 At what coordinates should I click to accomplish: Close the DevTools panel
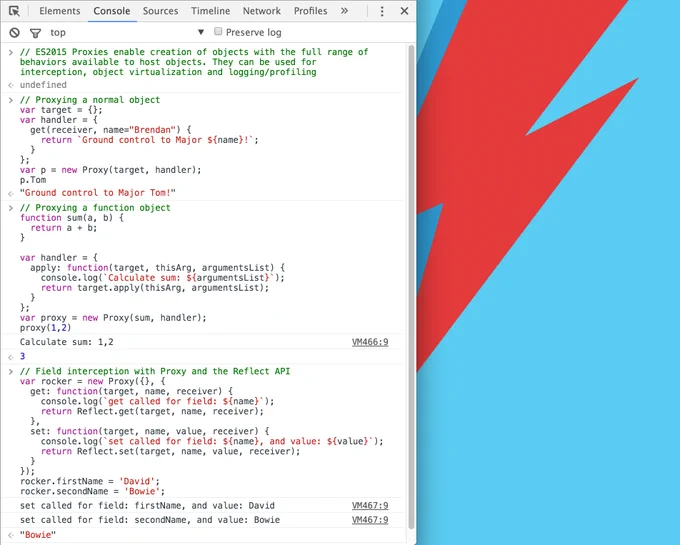tap(404, 11)
